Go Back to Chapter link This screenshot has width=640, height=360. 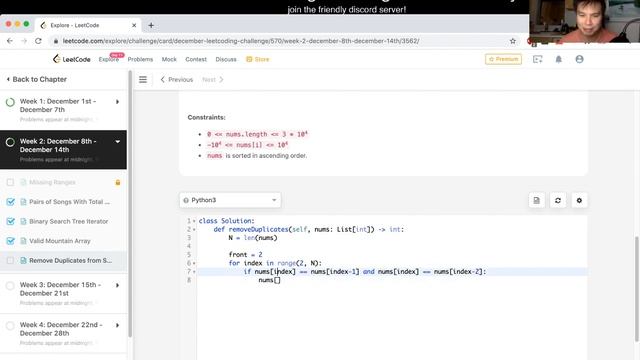tap(36, 79)
